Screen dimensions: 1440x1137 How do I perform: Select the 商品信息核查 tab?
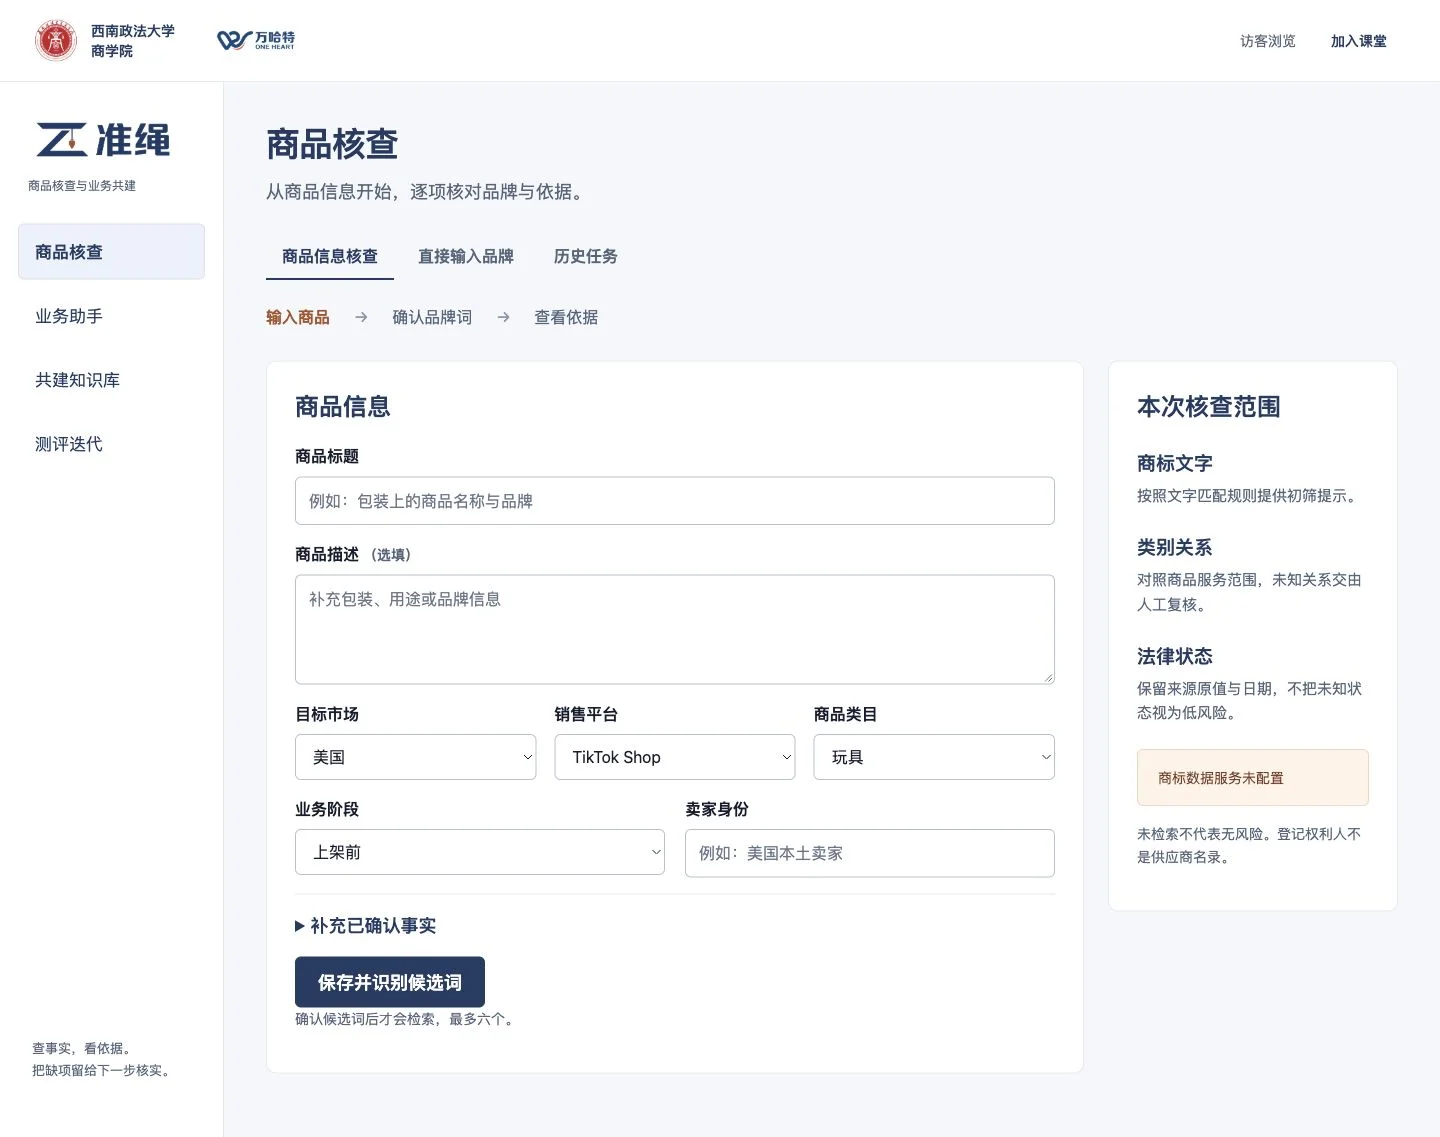coord(330,256)
